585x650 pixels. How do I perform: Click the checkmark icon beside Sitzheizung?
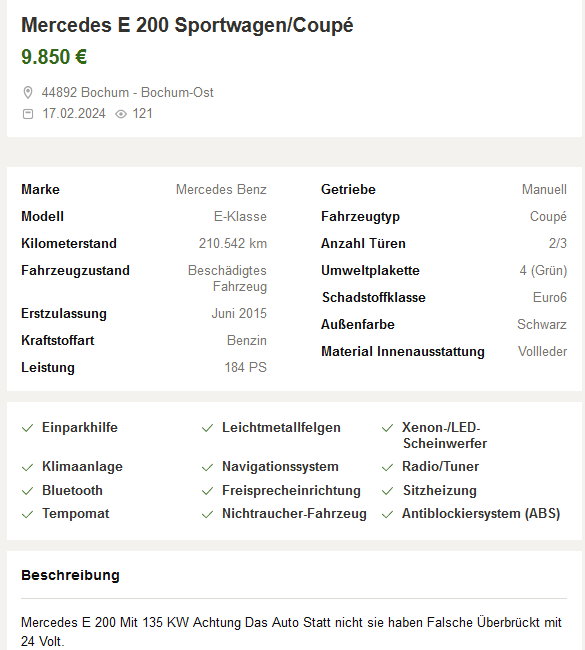pos(387,491)
